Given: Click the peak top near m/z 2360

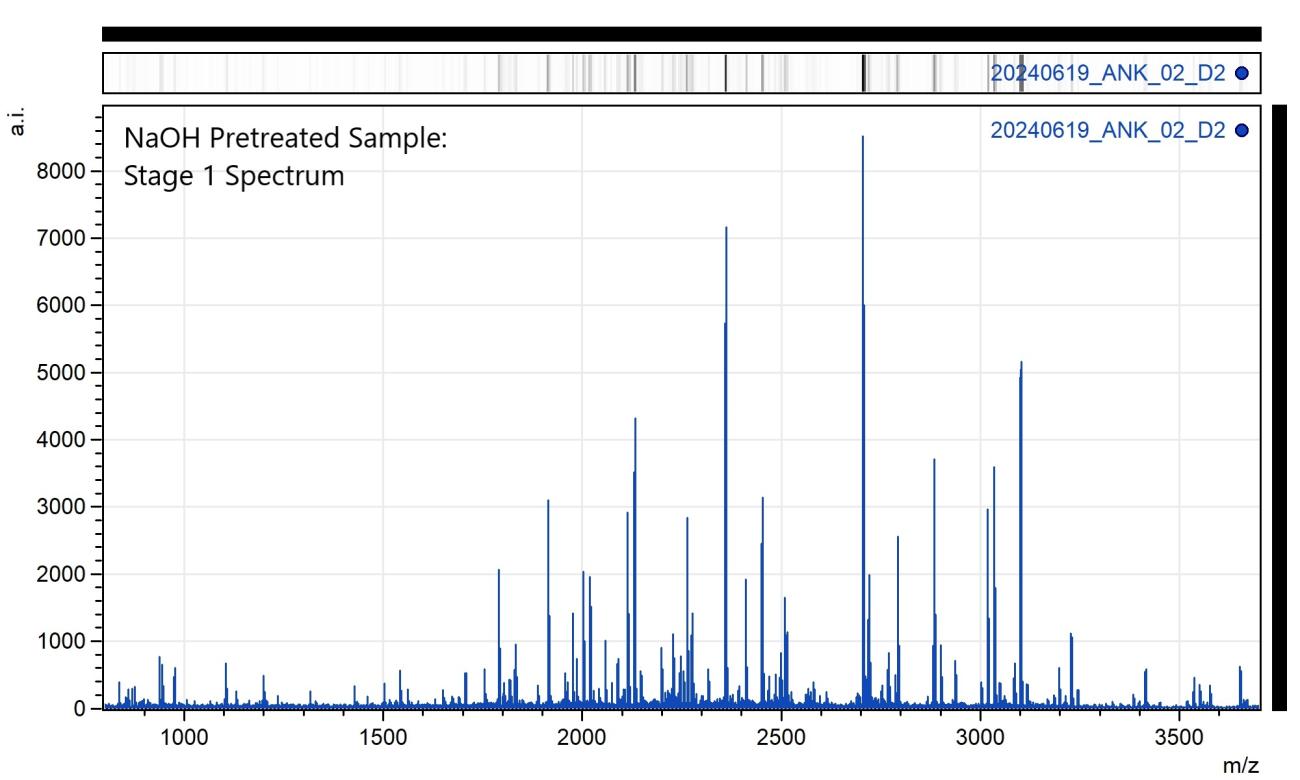Looking at the screenshot, I should point(726,230).
